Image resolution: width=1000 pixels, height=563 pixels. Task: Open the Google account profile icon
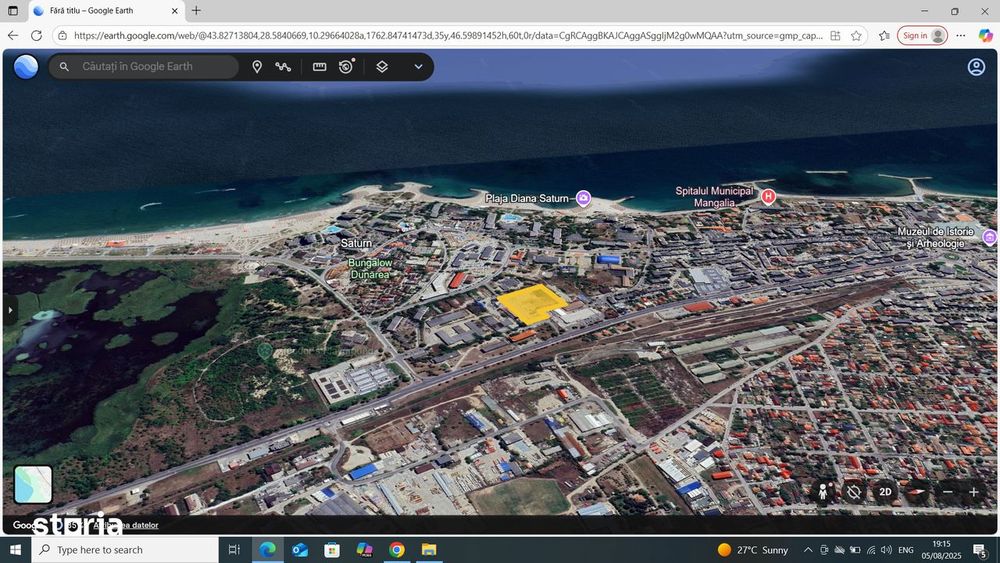tap(976, 67)
